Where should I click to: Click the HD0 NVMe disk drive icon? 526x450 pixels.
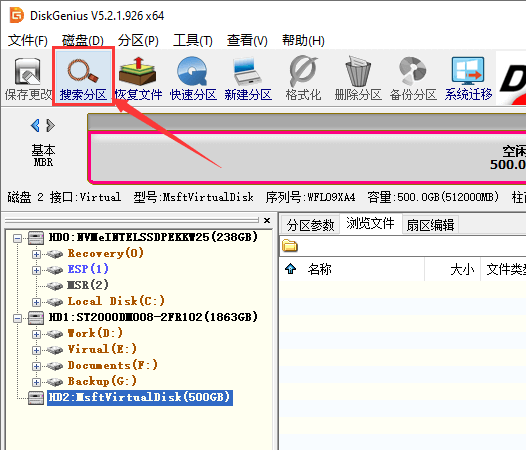(x=36, y=238)
